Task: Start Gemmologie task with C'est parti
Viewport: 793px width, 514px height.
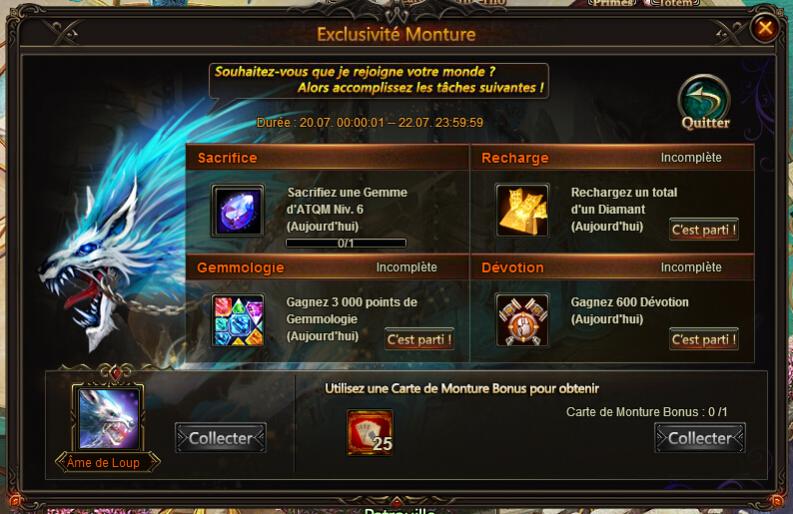Action: [x=419, y=339]
